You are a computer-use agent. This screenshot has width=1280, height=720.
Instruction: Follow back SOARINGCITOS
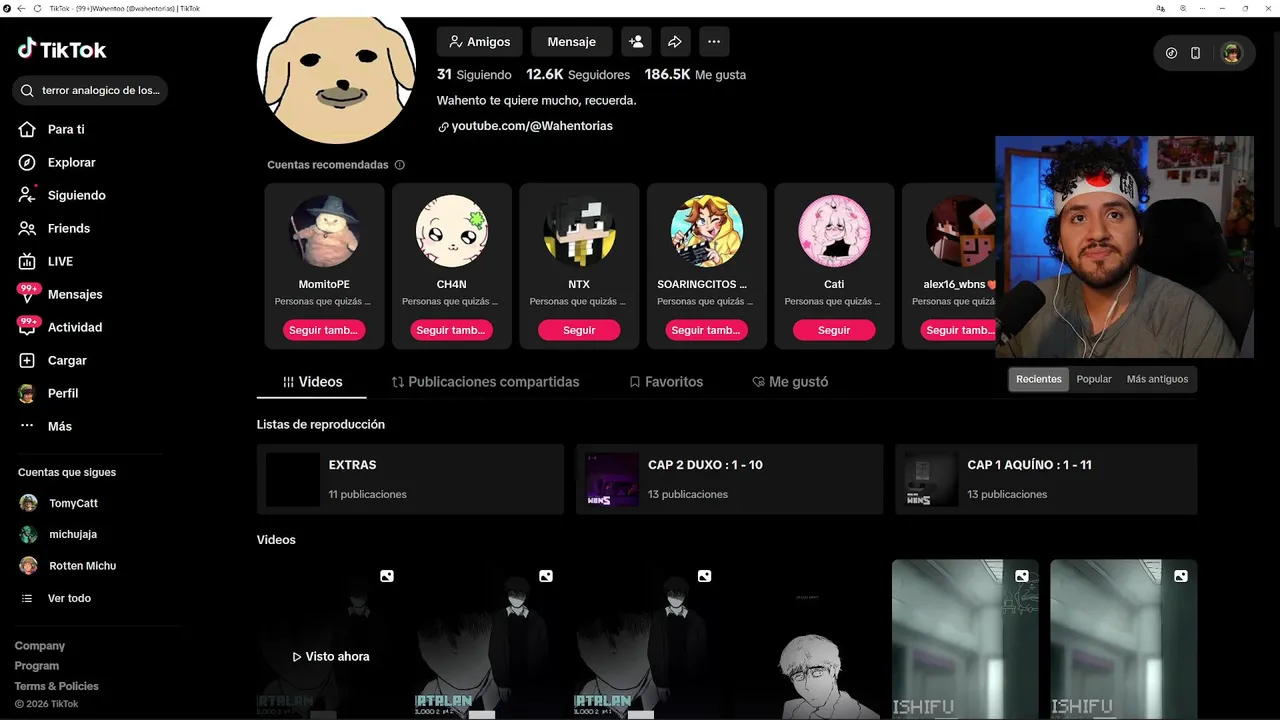click(x=707, y=330)
